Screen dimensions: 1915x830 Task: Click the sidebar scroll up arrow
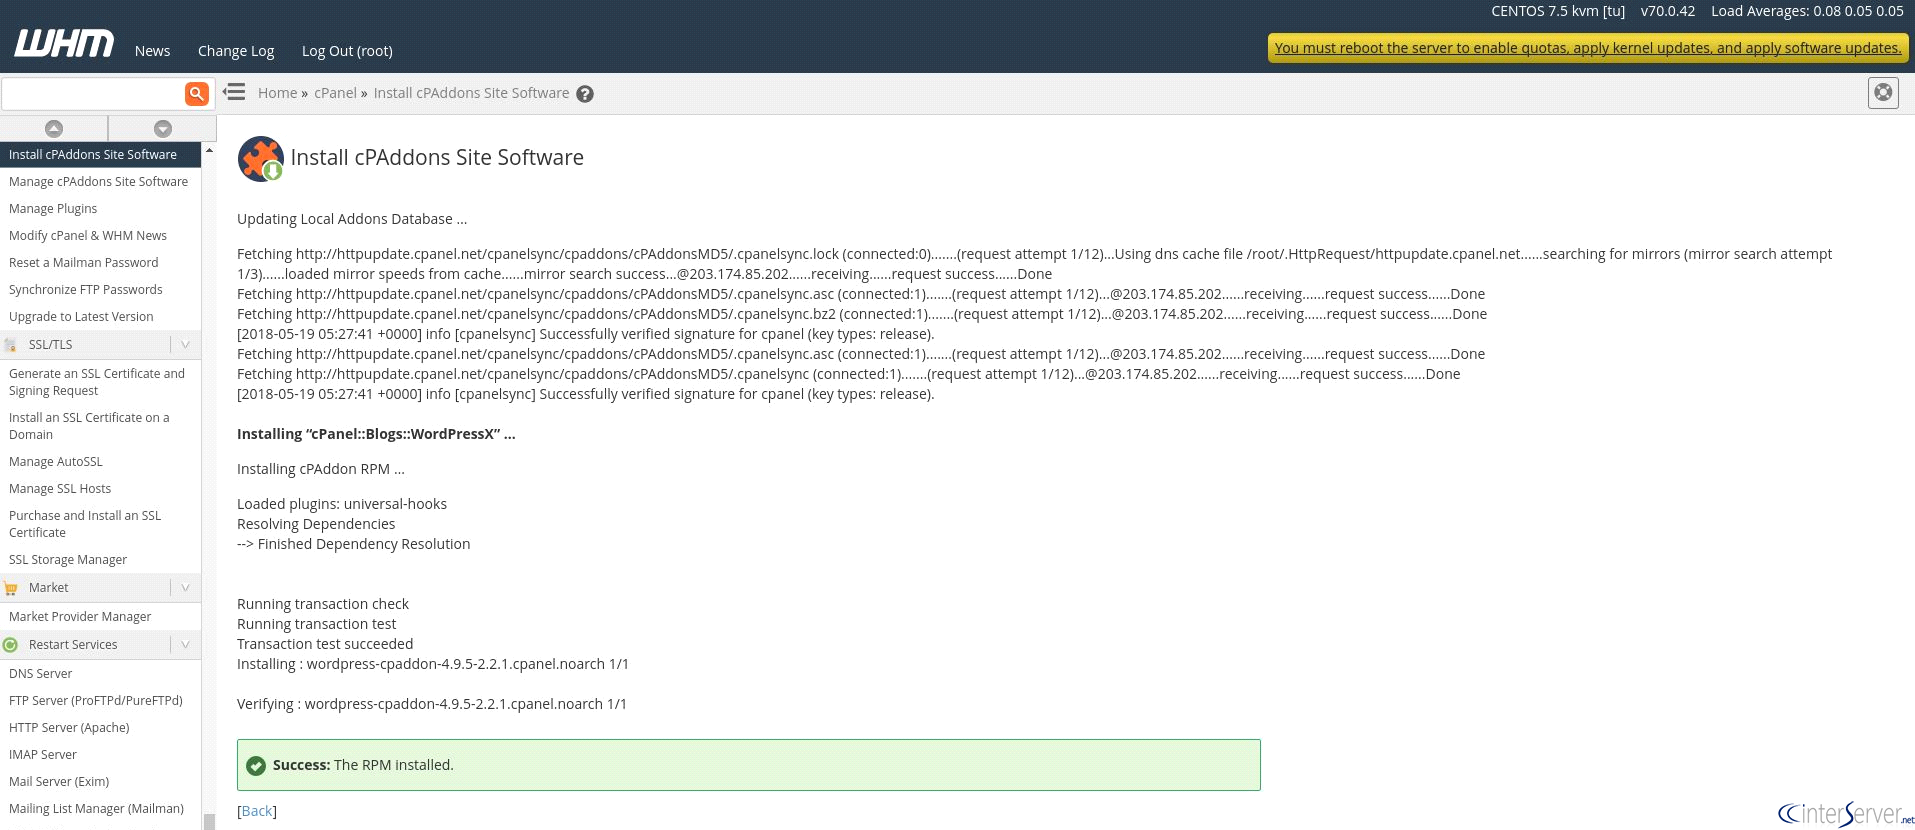209,149
